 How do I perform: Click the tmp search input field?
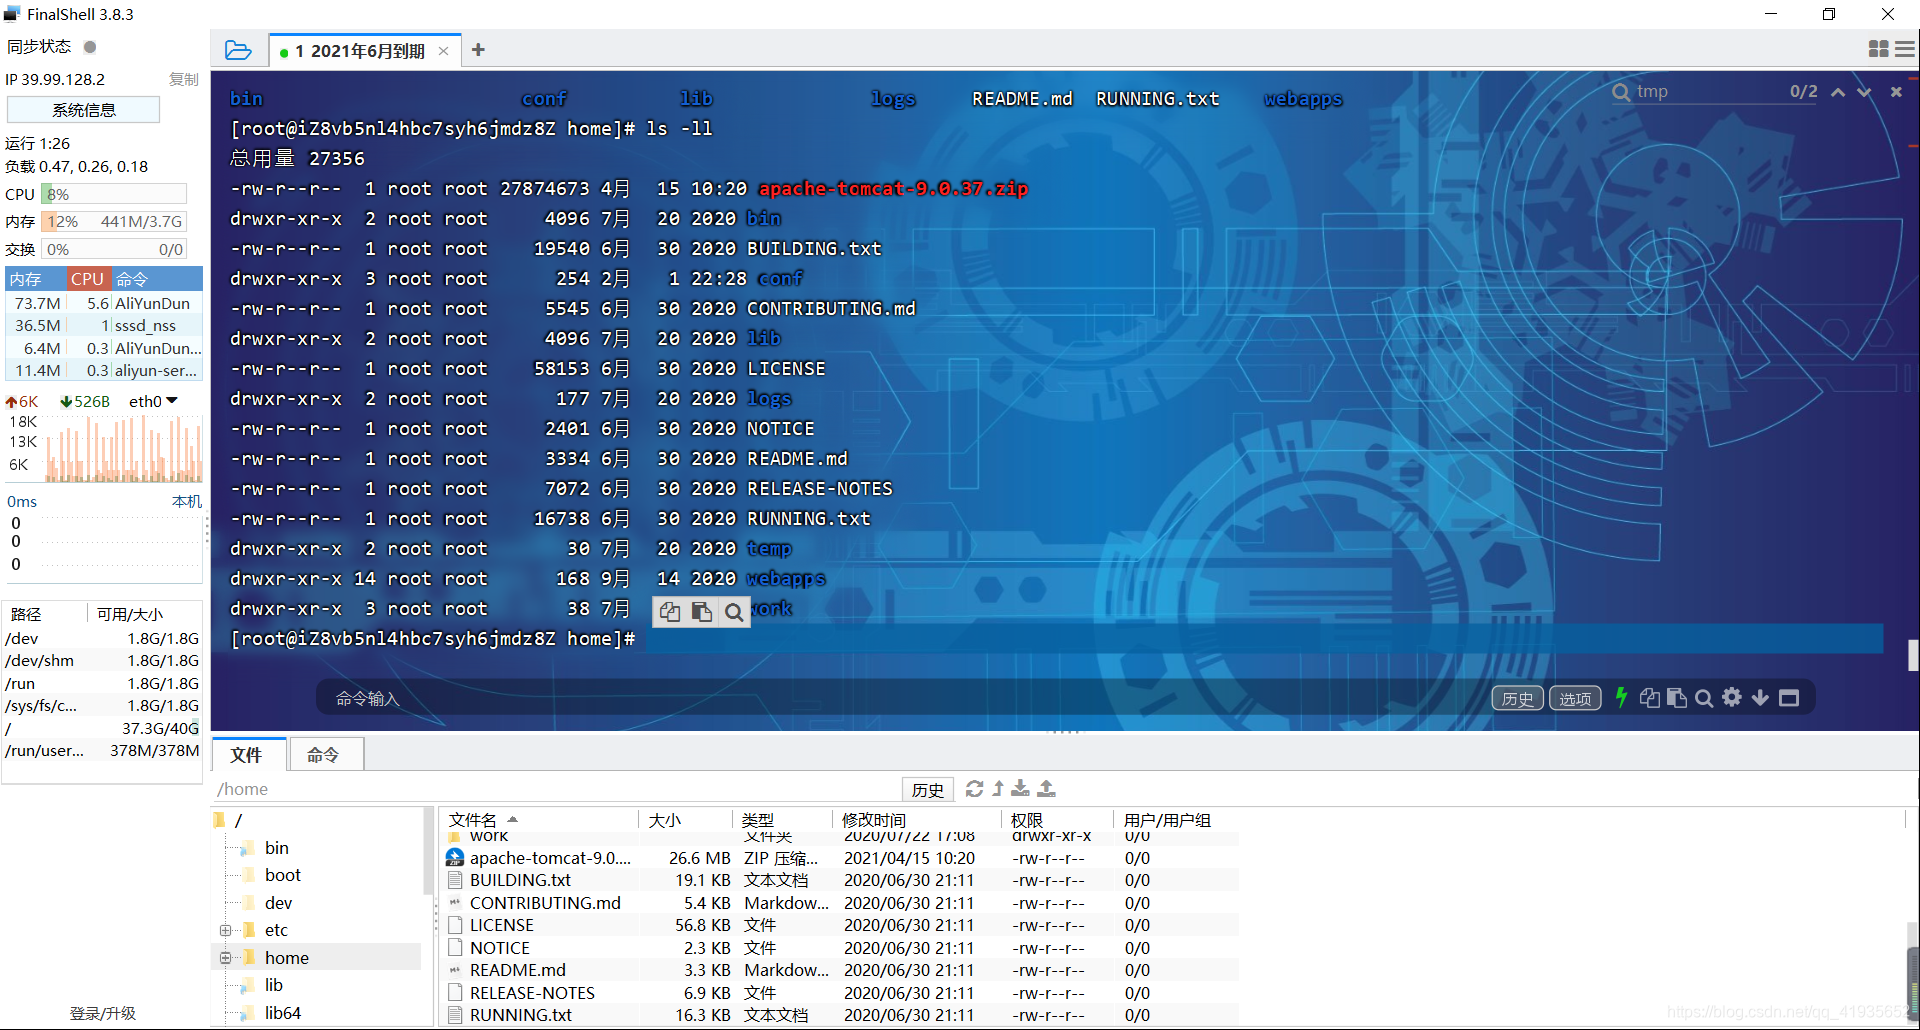(1708, 92)
